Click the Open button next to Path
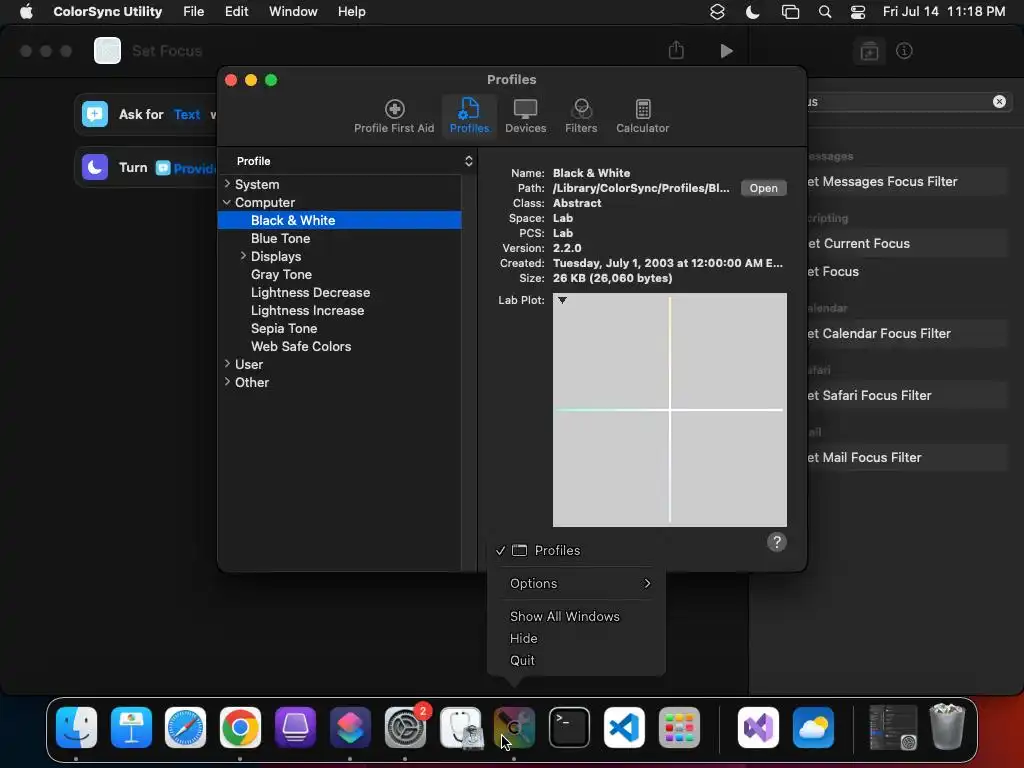The width and height of the screenshot is (1024, 768). [763, 188]
